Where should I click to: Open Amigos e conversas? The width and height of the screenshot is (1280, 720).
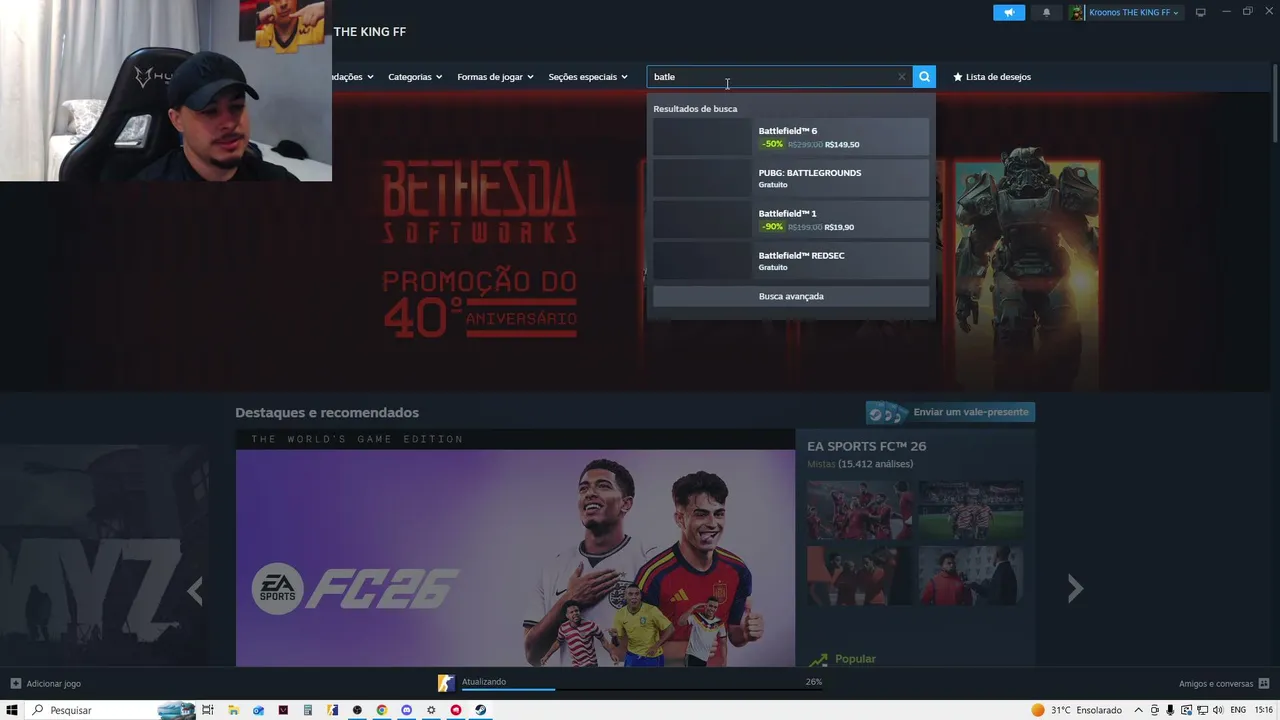pyautogui.click(x=1216, y=684)
